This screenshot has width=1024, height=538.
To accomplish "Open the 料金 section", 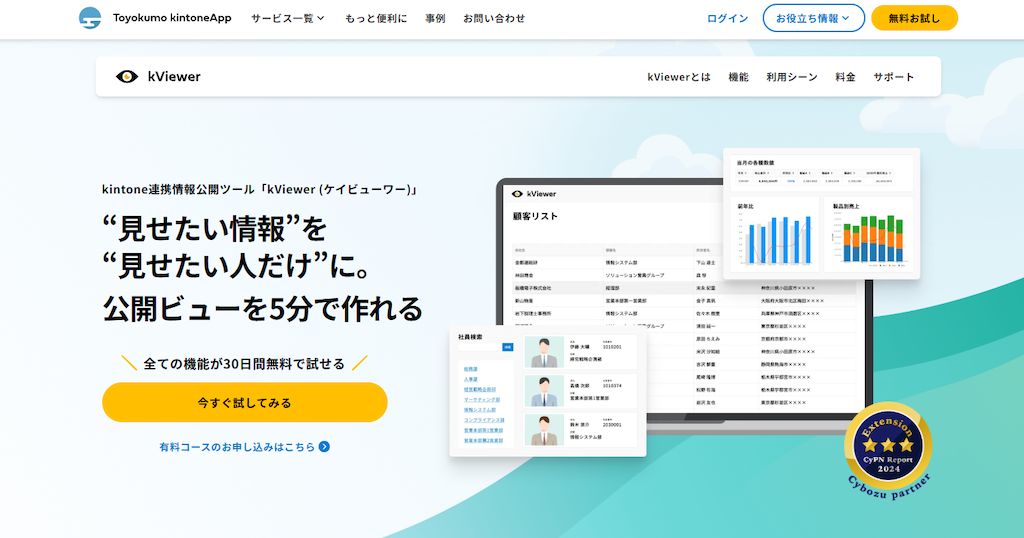I will point(845,77).
